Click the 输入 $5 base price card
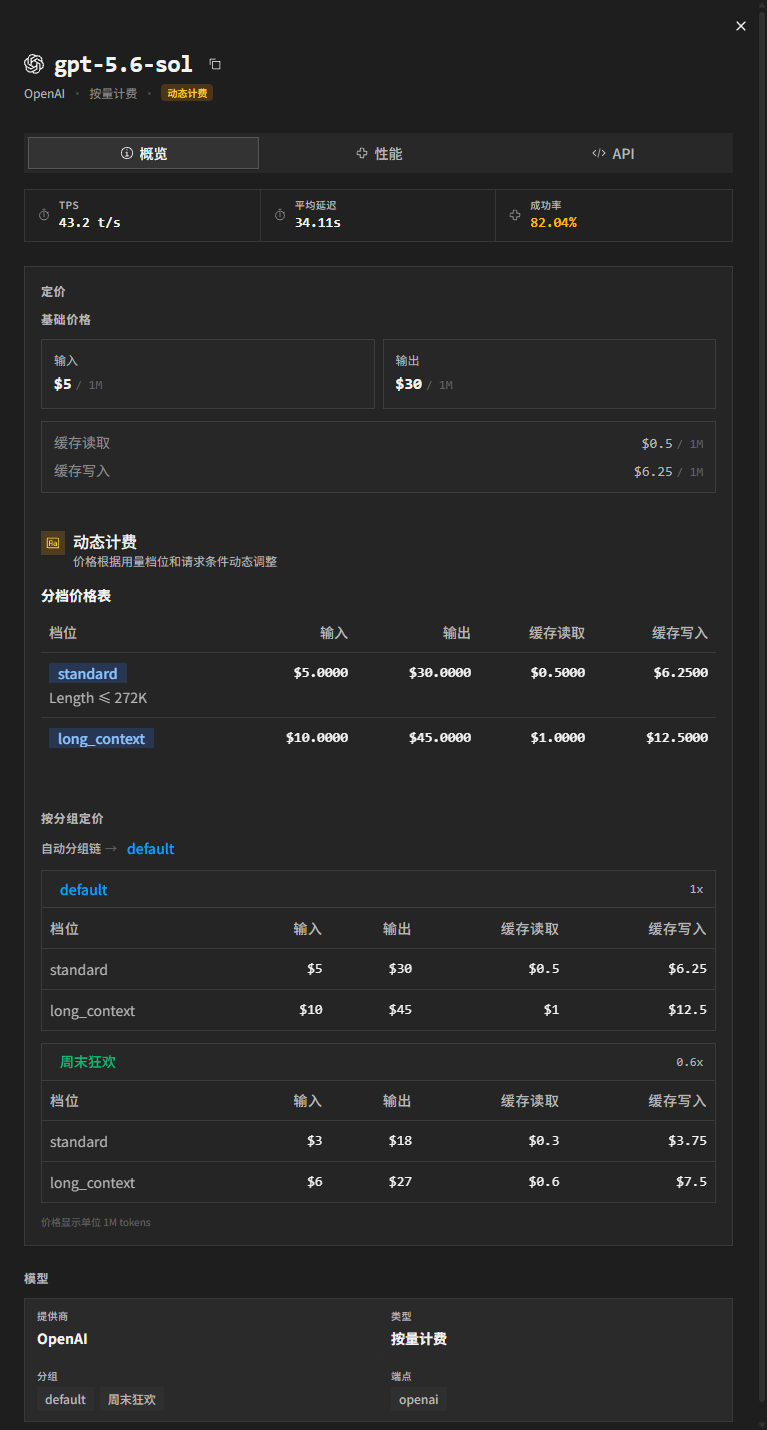Image resolution: width=767 pixels, height=1430 pixels. [x=208, y=374]
